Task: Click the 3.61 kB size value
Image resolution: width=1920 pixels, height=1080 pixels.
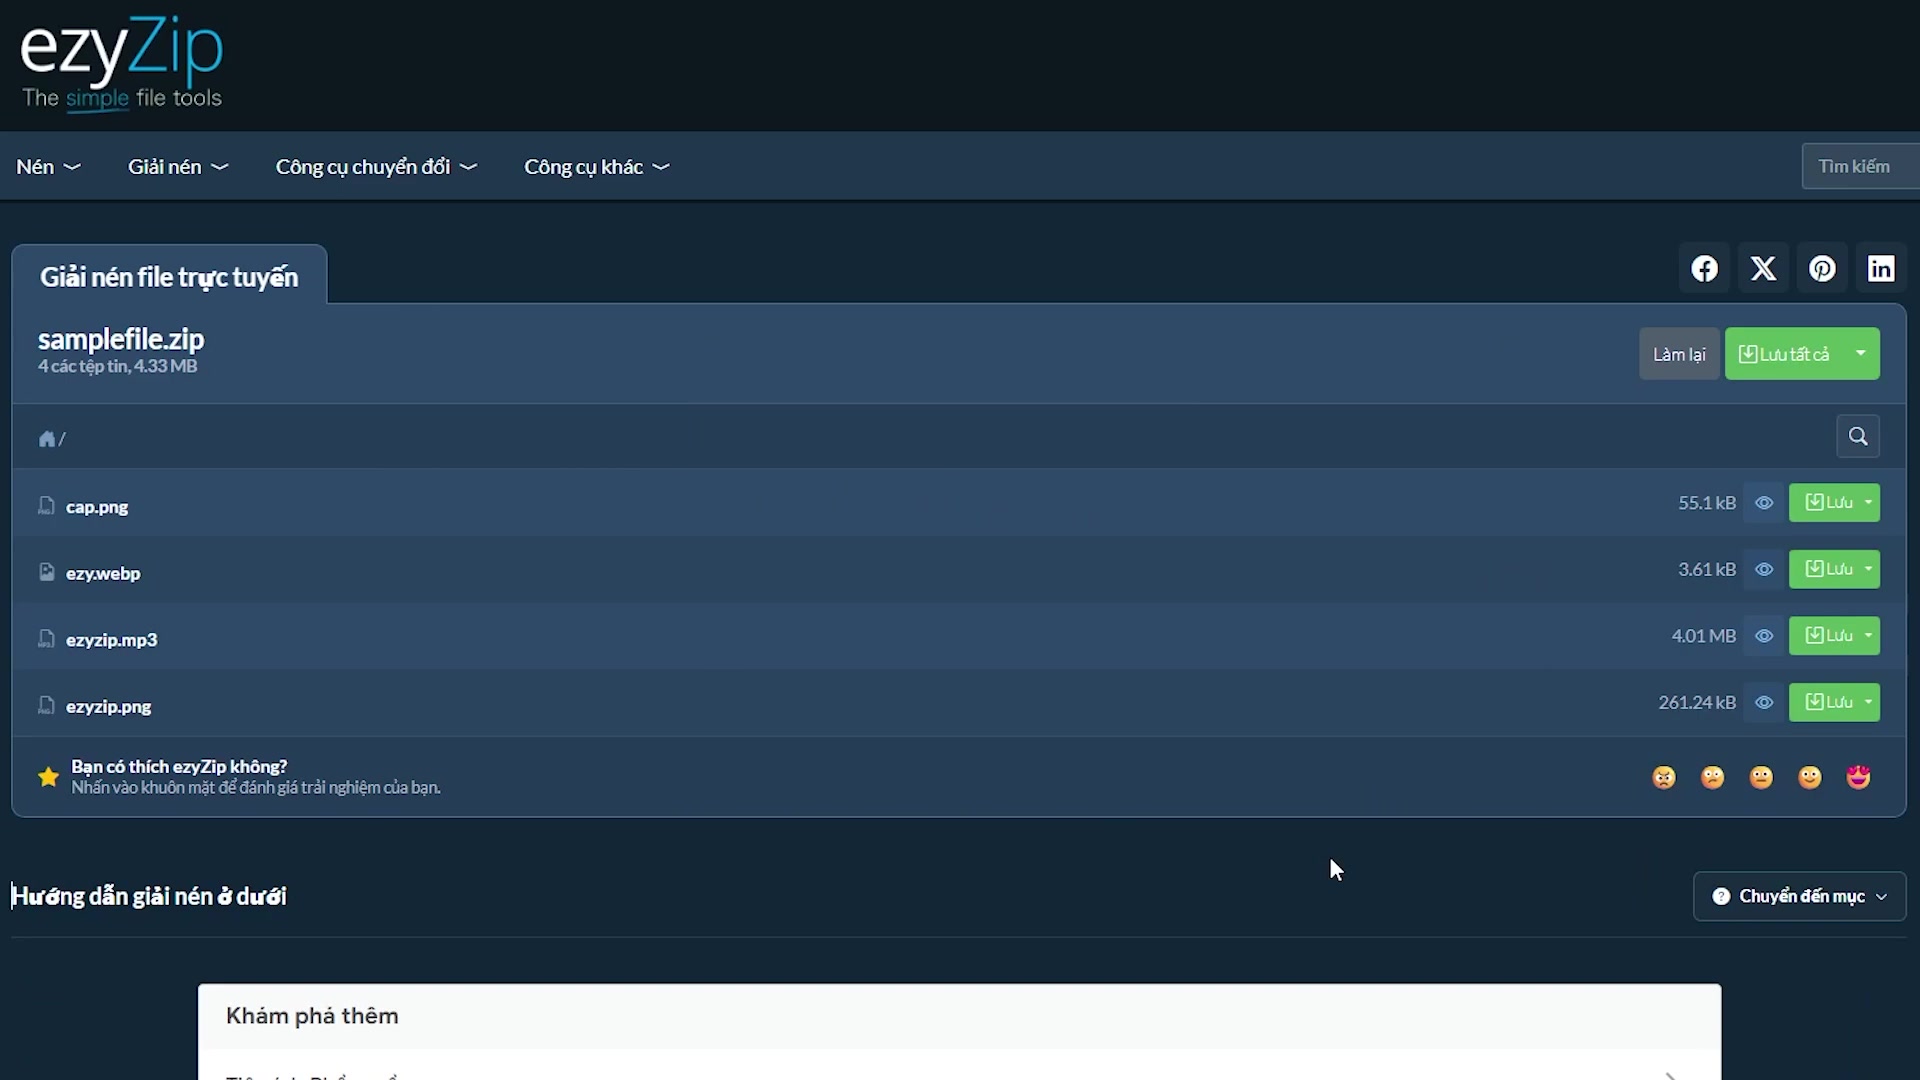Action: (x=1707, y=569)
